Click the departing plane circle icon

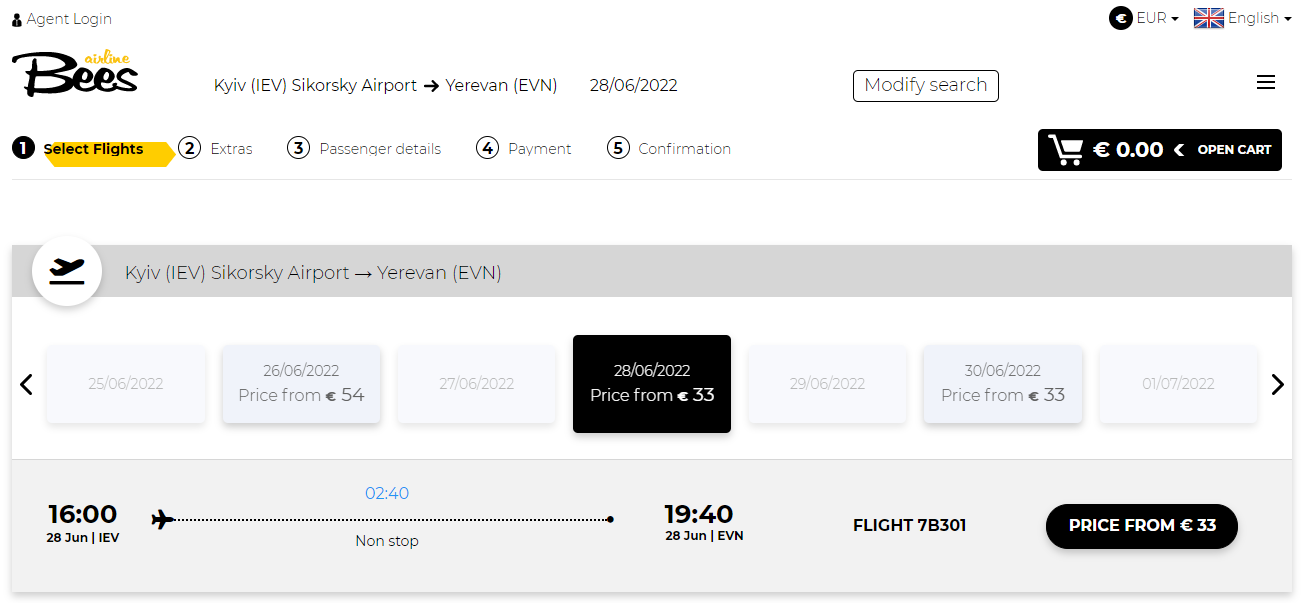pos(67,271)
